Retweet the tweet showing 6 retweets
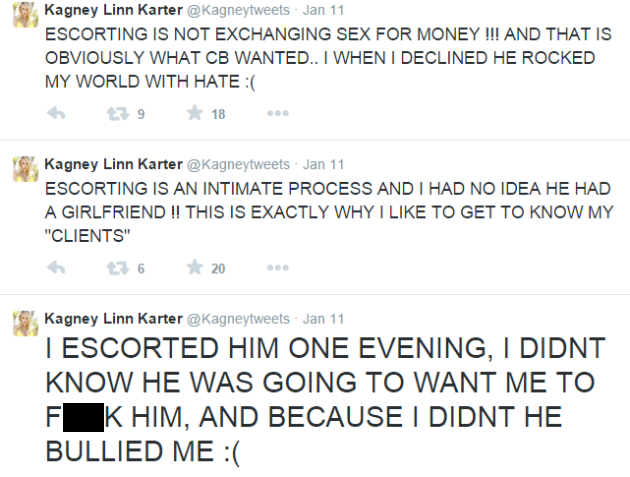Image resolution: width=630 pixels, height=477 pixels. (x=120, y=268)
